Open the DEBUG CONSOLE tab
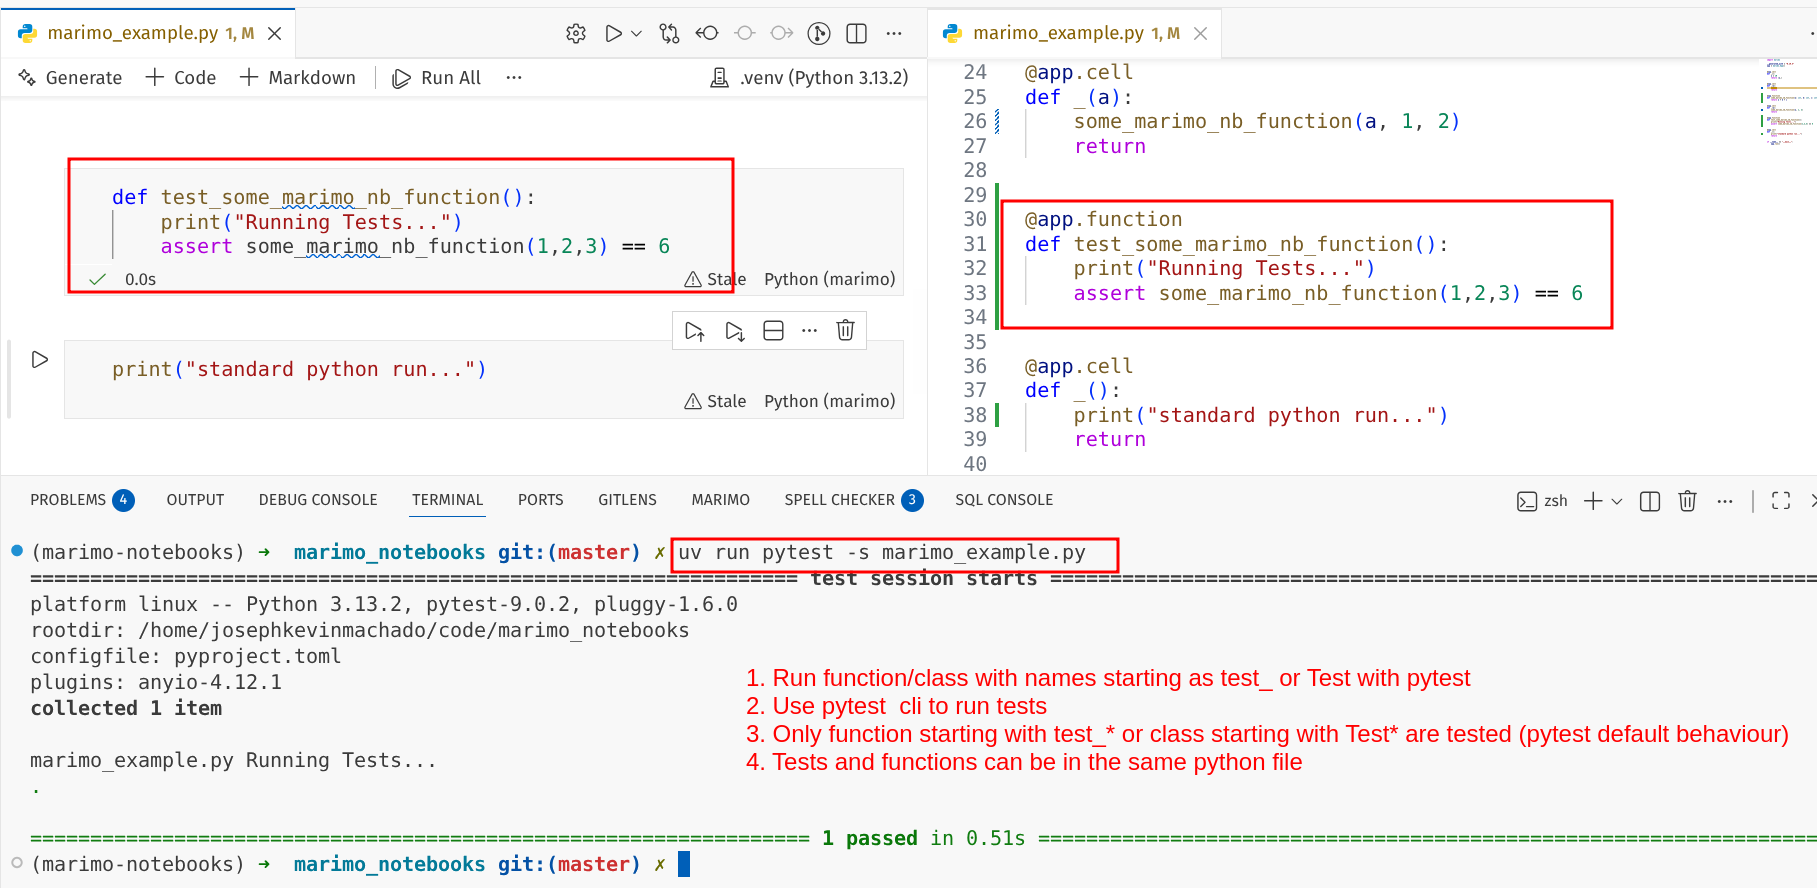 tap(318, 500)
